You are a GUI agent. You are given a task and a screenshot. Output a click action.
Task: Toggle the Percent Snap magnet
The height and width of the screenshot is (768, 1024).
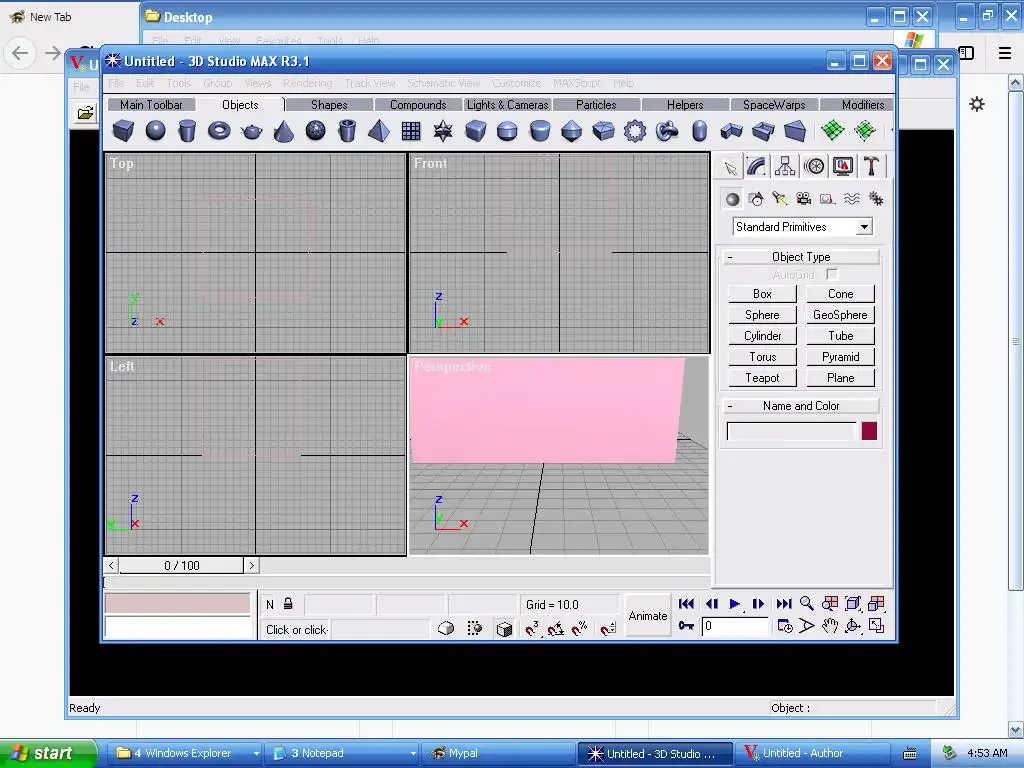(x=579, y=628)
